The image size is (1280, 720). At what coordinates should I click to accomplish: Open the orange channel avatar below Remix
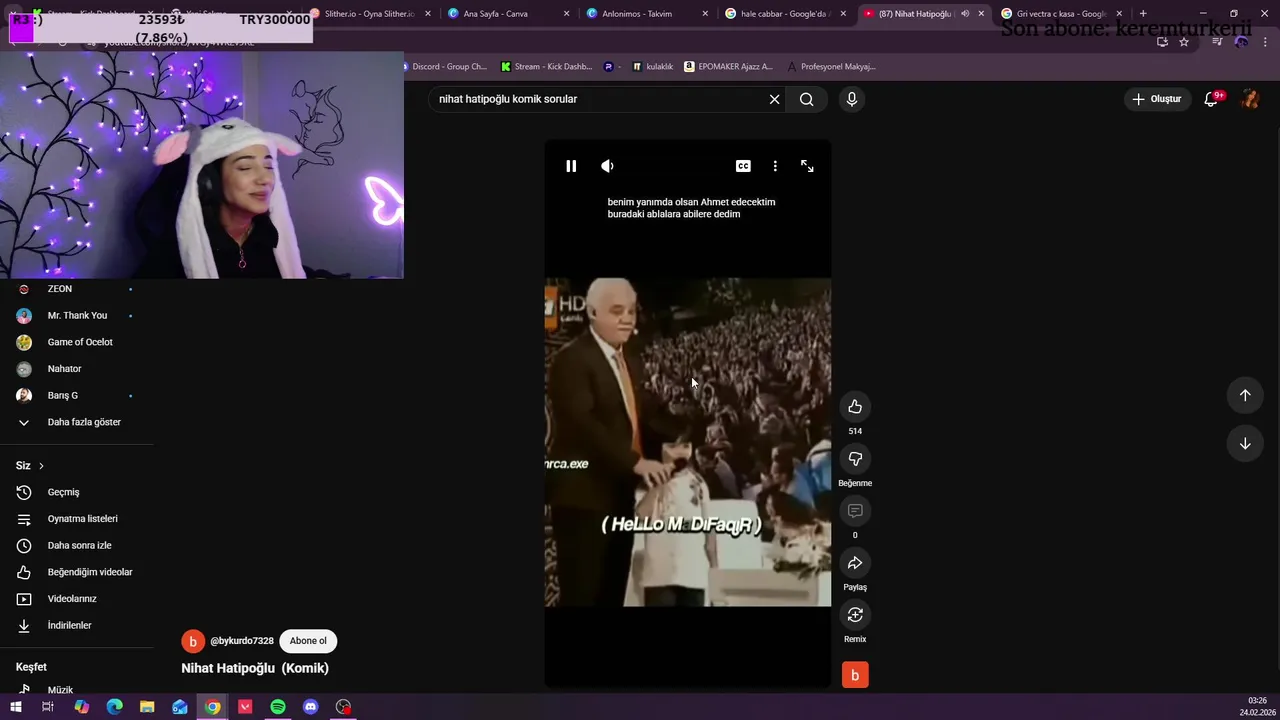click(x=855, y=675)
